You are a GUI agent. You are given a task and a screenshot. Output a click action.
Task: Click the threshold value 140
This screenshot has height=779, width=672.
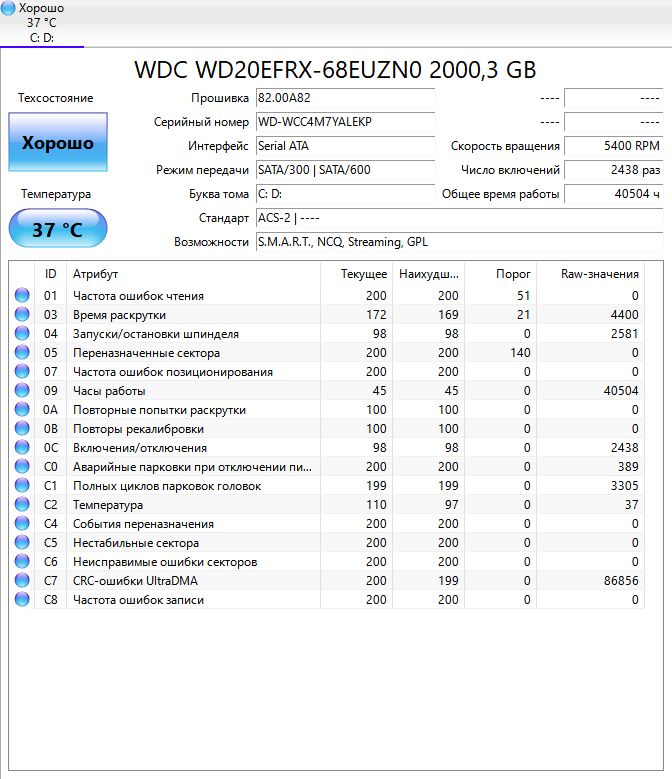pos(520,352)
